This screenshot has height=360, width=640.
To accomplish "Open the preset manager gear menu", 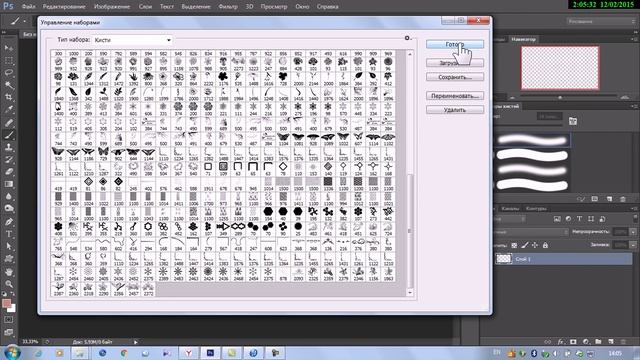I will point(407,38).
